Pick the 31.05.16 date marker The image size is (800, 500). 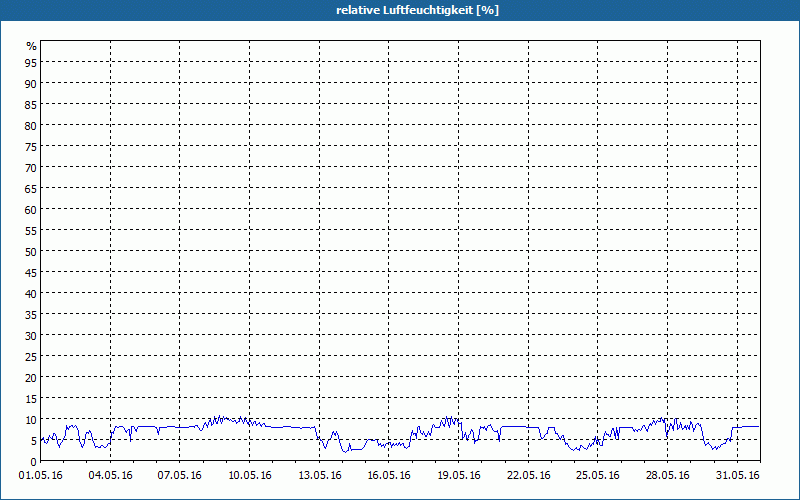pos(736,475)
